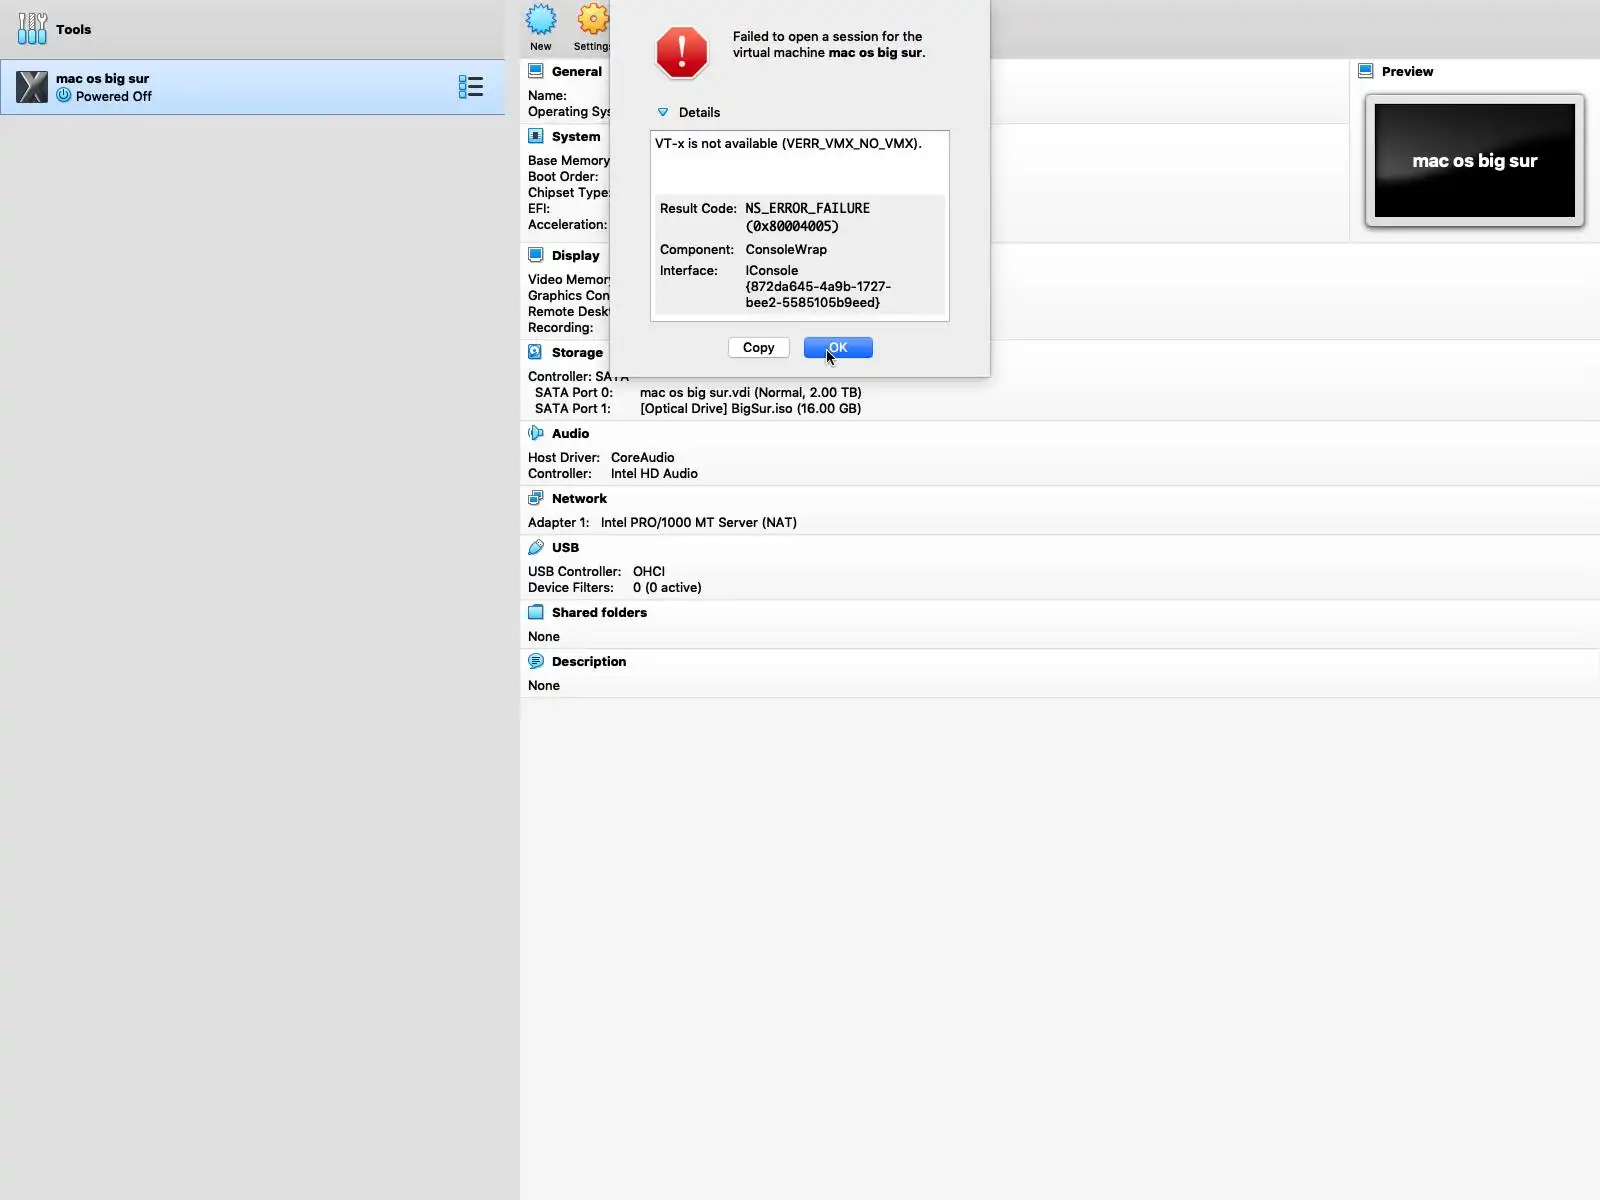The image size is (1600, 1200).
Task: Open the General settings heading
Action: click(x=577, y=71)
